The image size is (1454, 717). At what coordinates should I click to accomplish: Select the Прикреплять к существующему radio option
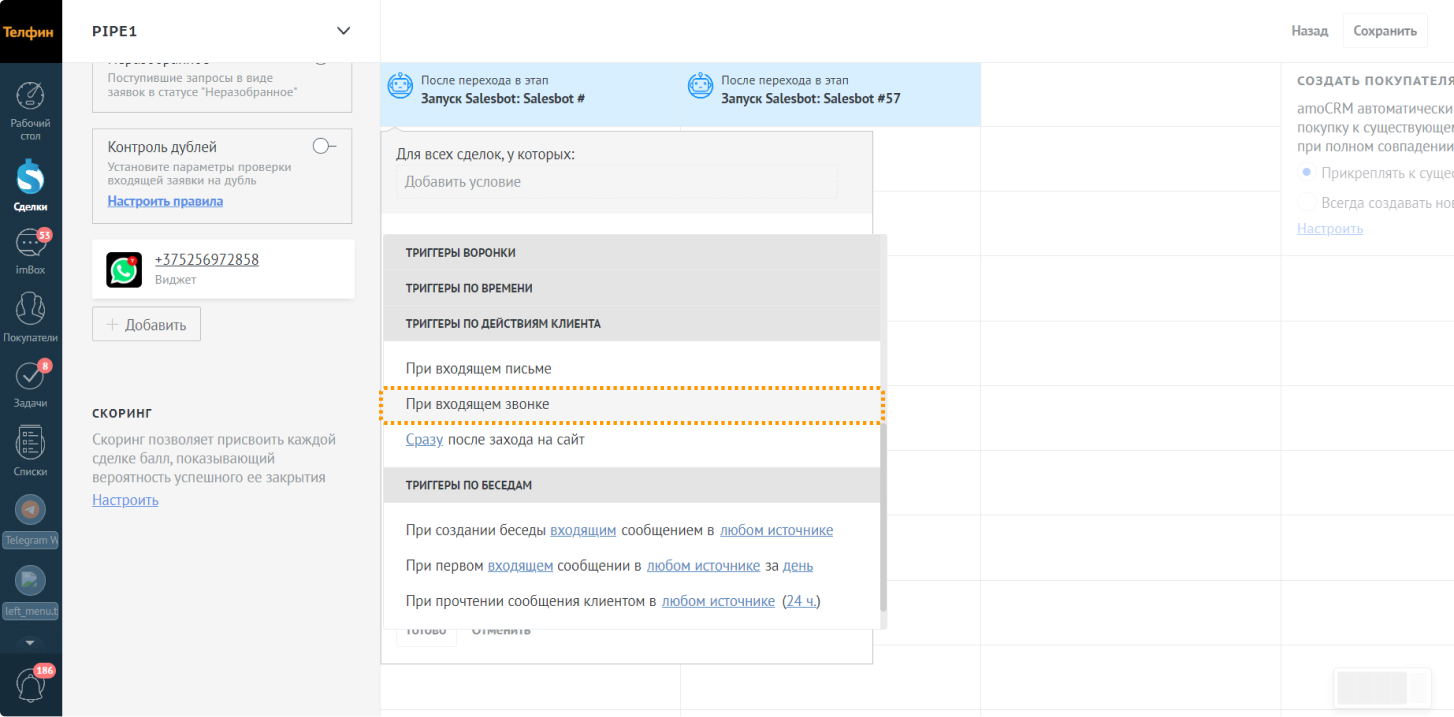click(x=1306, y=173)
